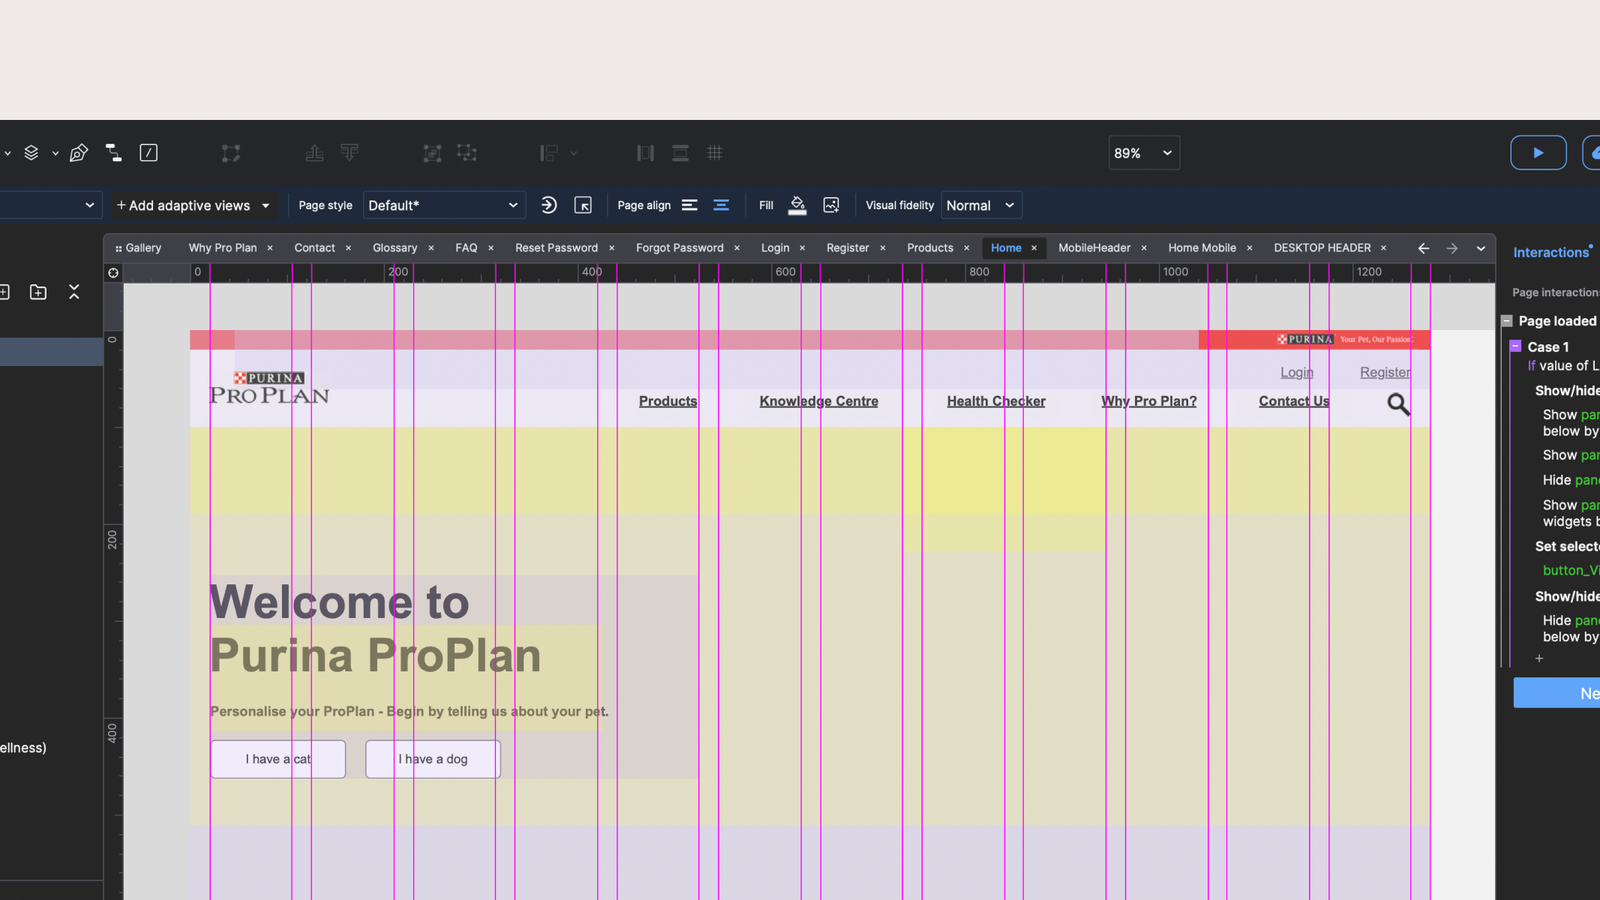Select the Pen drawing tool
The width and height of the screenshot is (1600, 900).
pyautogui.click(x=78, y=153)
